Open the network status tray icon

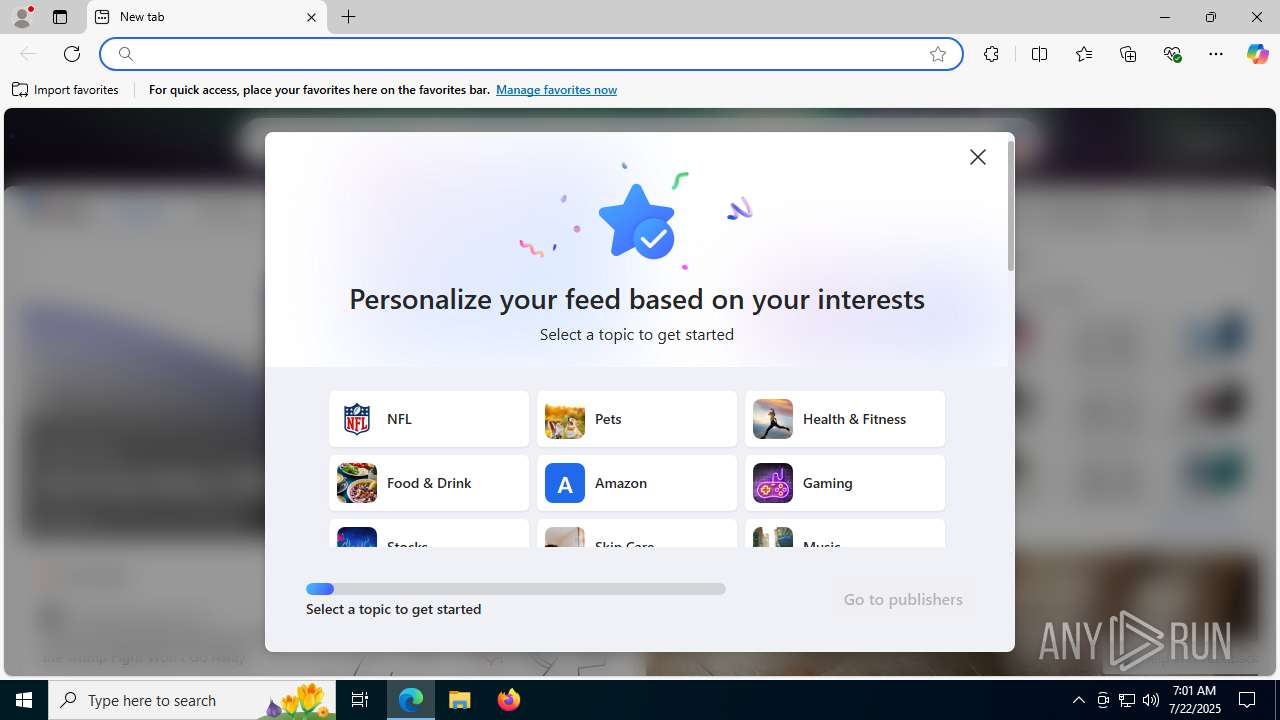1127,700
